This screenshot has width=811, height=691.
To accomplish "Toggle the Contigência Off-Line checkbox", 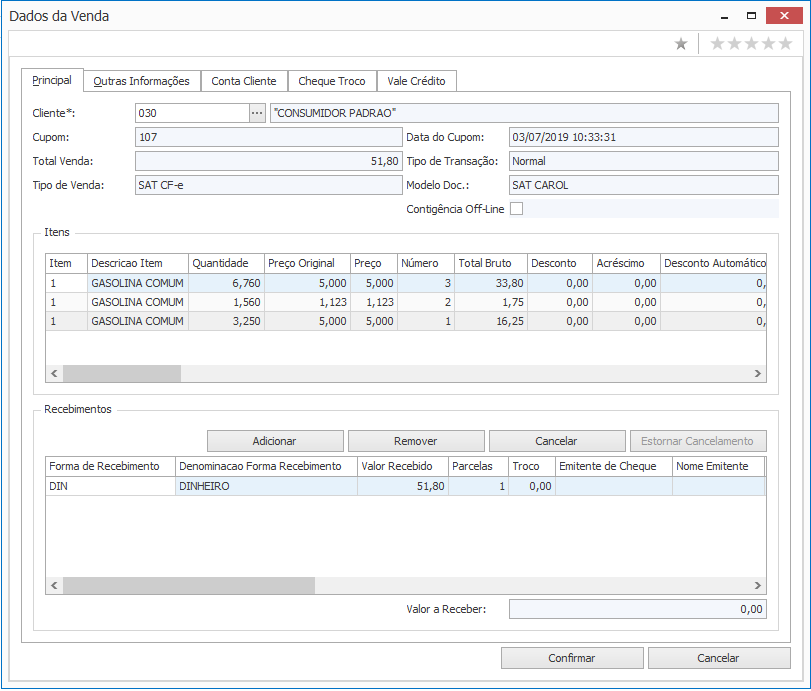I will [516, 208].
